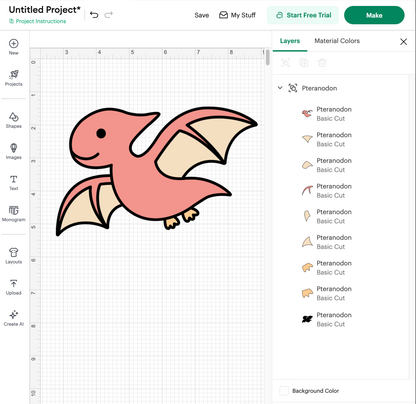
Task: Open the New project tool
Action: point(14,47)
